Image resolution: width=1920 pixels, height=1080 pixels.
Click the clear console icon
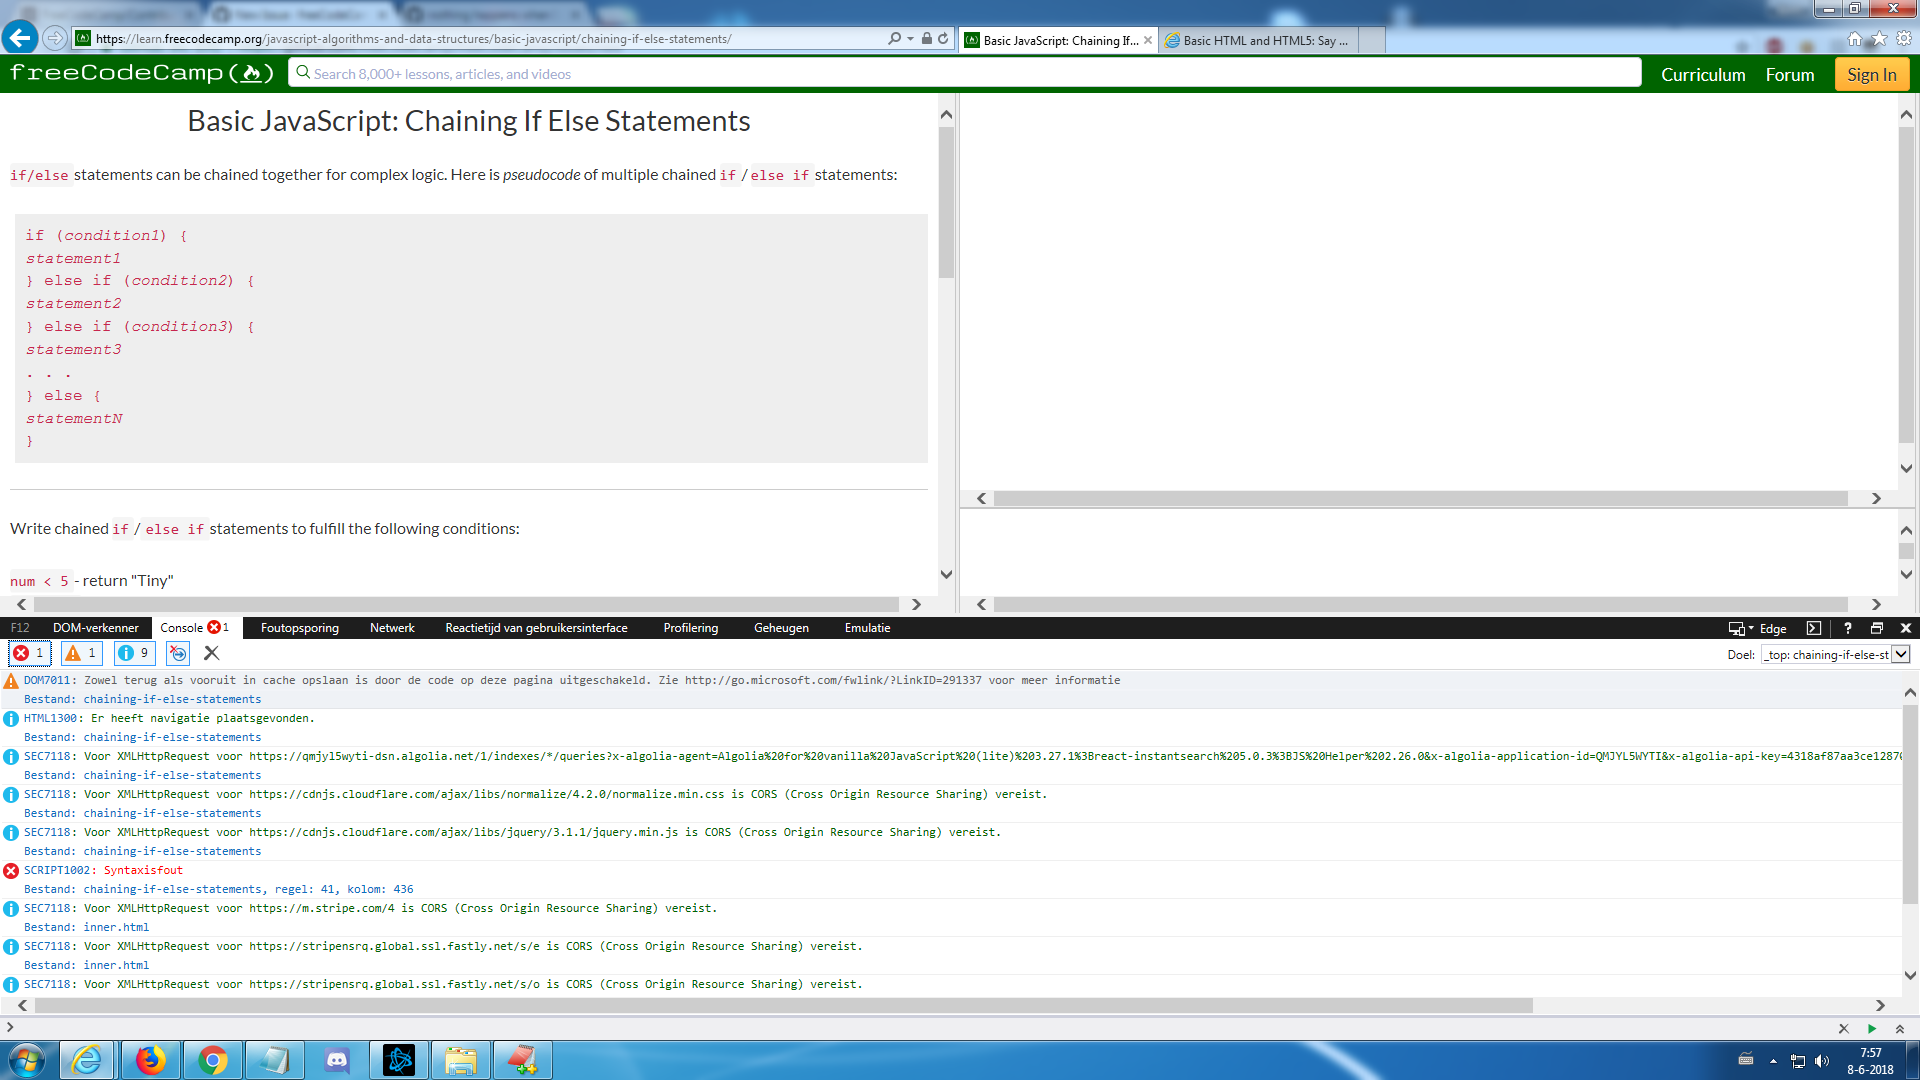coord(211,653)
